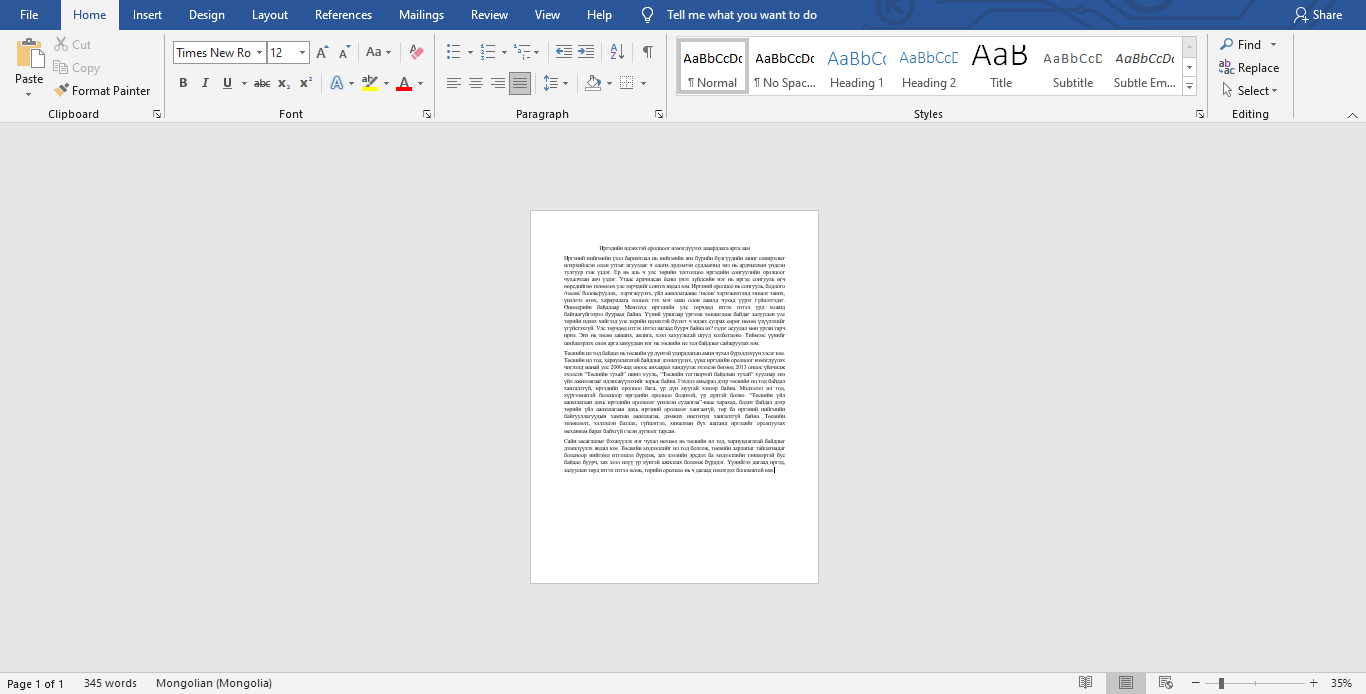The image size is (1366, 694).
Task: Increase font size with grow icon
Action: pos(322,52)
